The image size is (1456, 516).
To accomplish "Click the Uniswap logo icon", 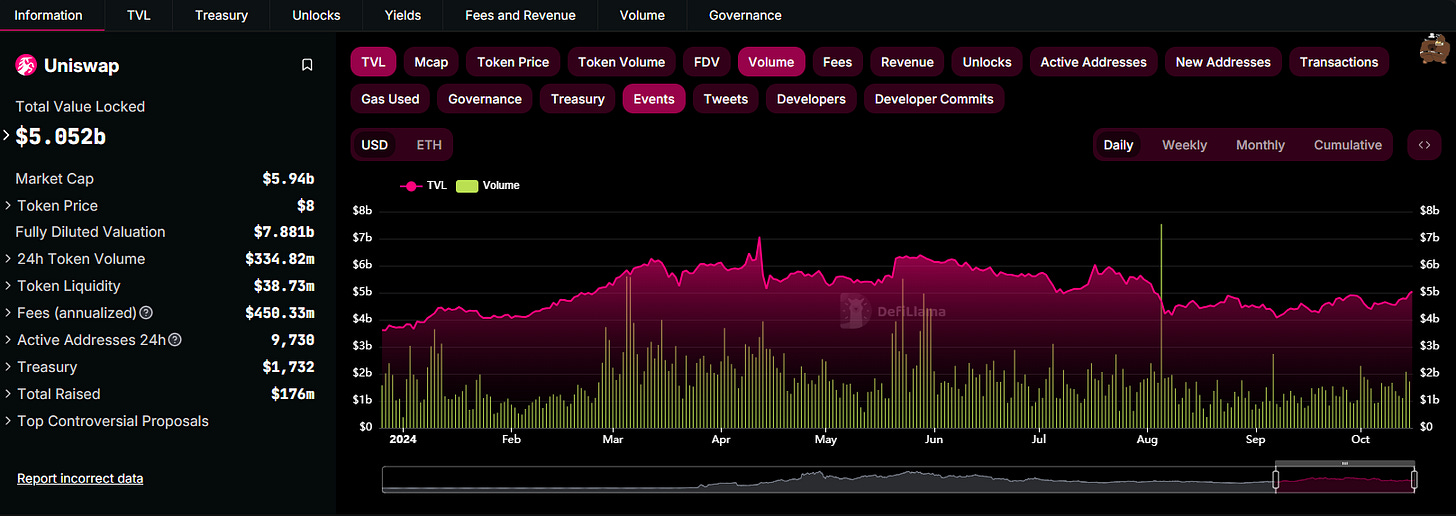I will (26, 65).
